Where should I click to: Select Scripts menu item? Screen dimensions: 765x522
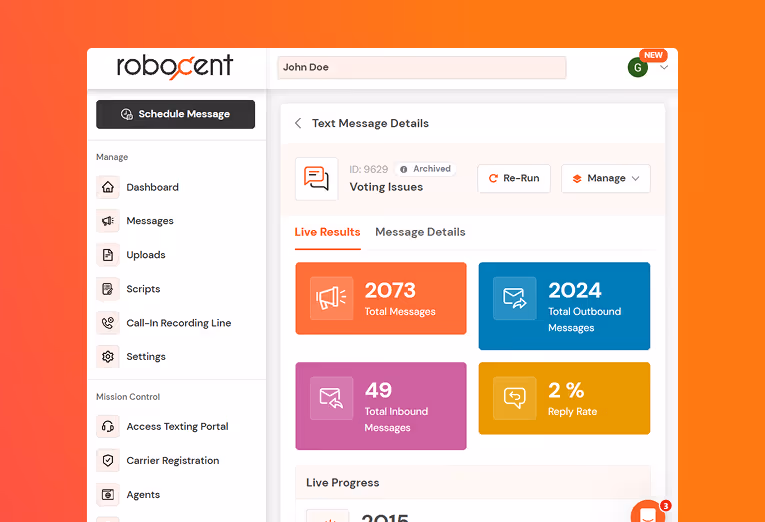pyautogui.click(x=143, y=289)
